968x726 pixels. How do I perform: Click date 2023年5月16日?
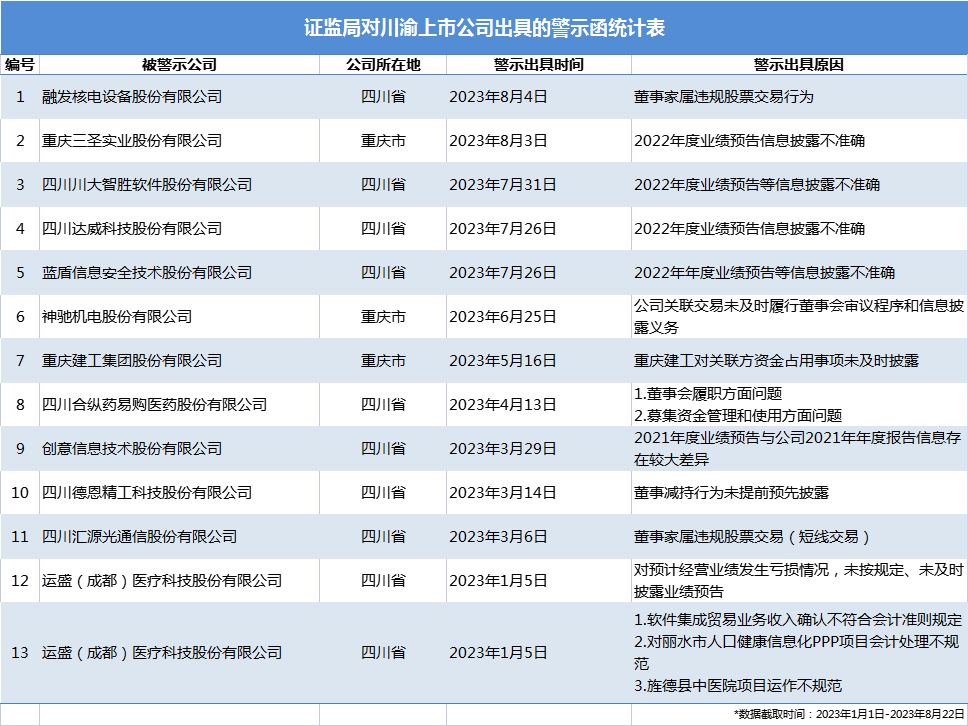[x=503, y=361]
